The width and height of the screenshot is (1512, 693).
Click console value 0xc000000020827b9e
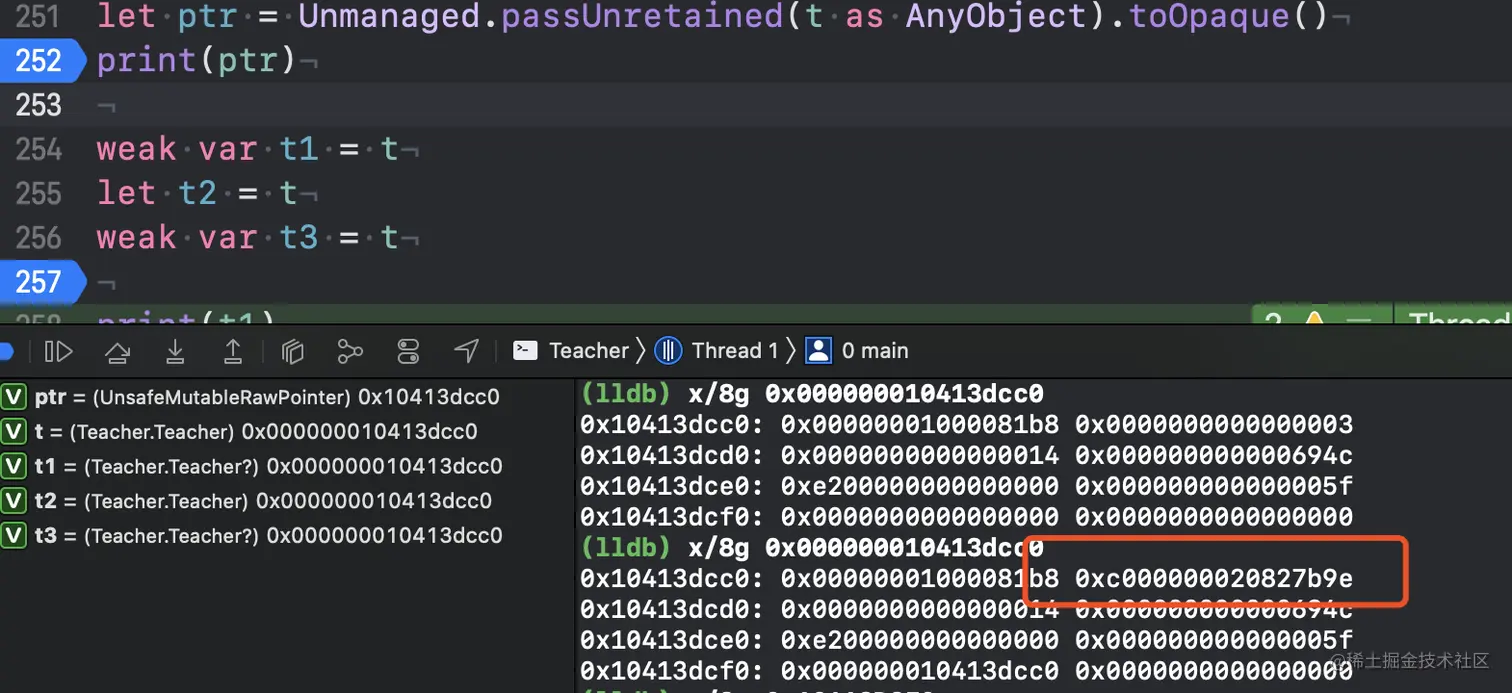click(1214, 578)
